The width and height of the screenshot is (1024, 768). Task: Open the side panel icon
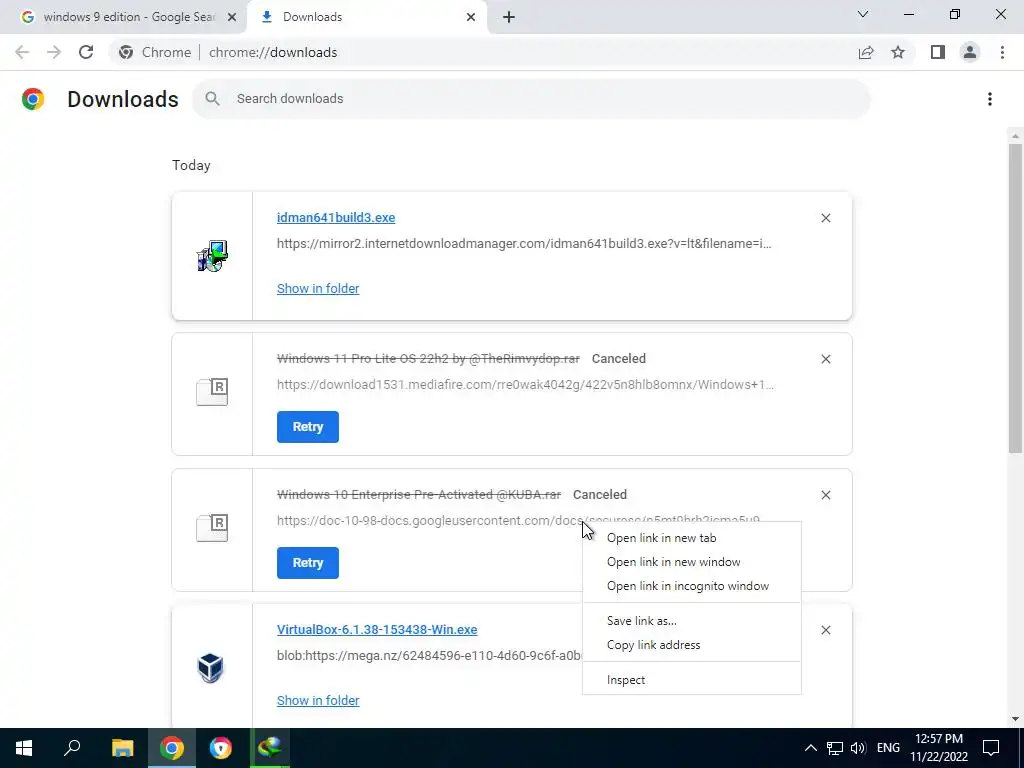(x=938, y=52)
